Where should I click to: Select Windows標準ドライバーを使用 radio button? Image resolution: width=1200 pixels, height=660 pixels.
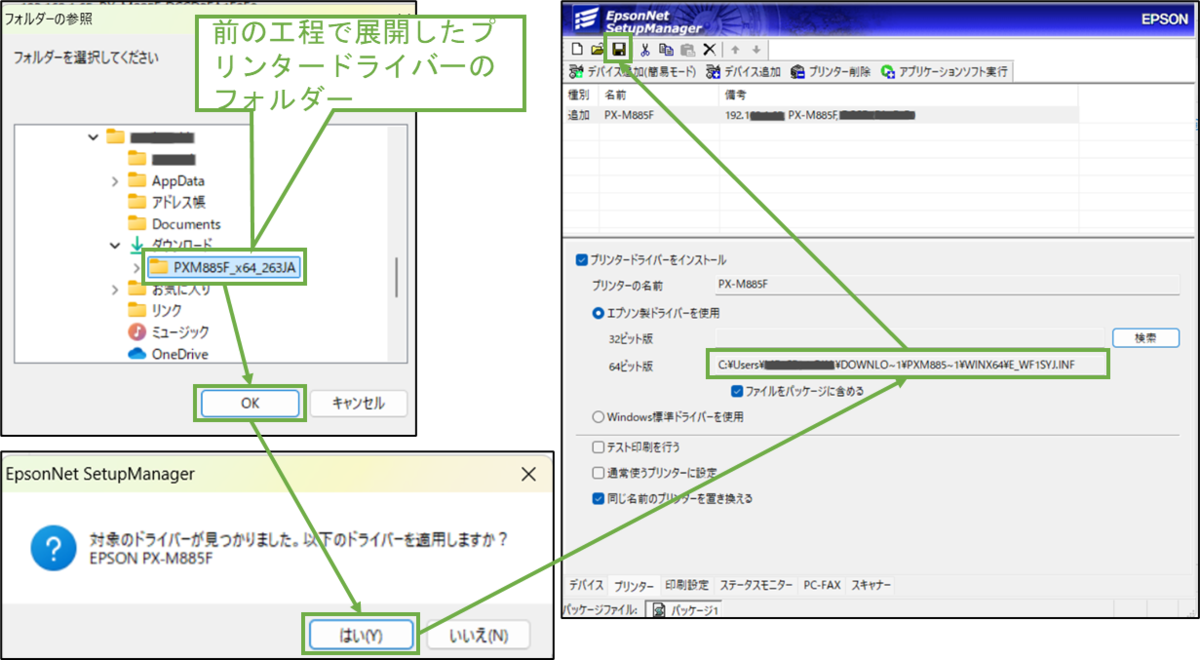coord(598,416)
